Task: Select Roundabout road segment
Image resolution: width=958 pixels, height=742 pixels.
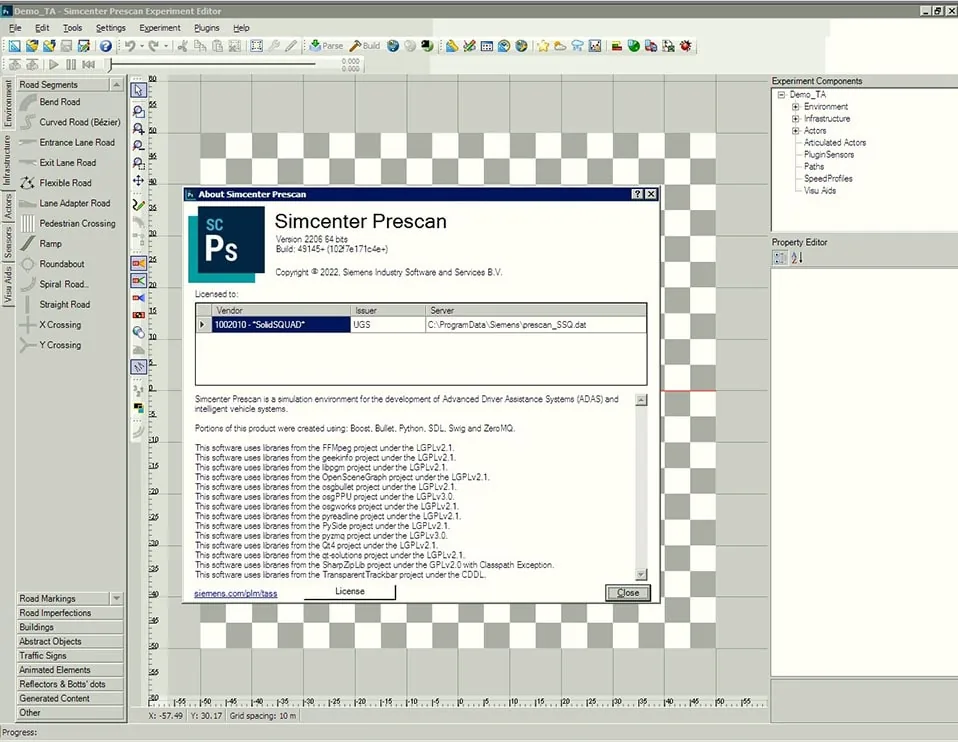Action: [62, 264]
